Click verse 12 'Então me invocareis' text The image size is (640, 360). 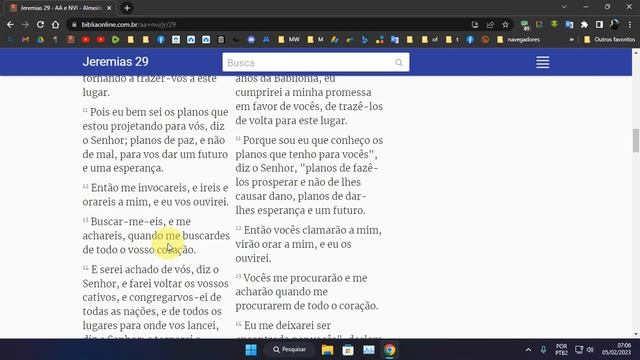tap(156, 195)
